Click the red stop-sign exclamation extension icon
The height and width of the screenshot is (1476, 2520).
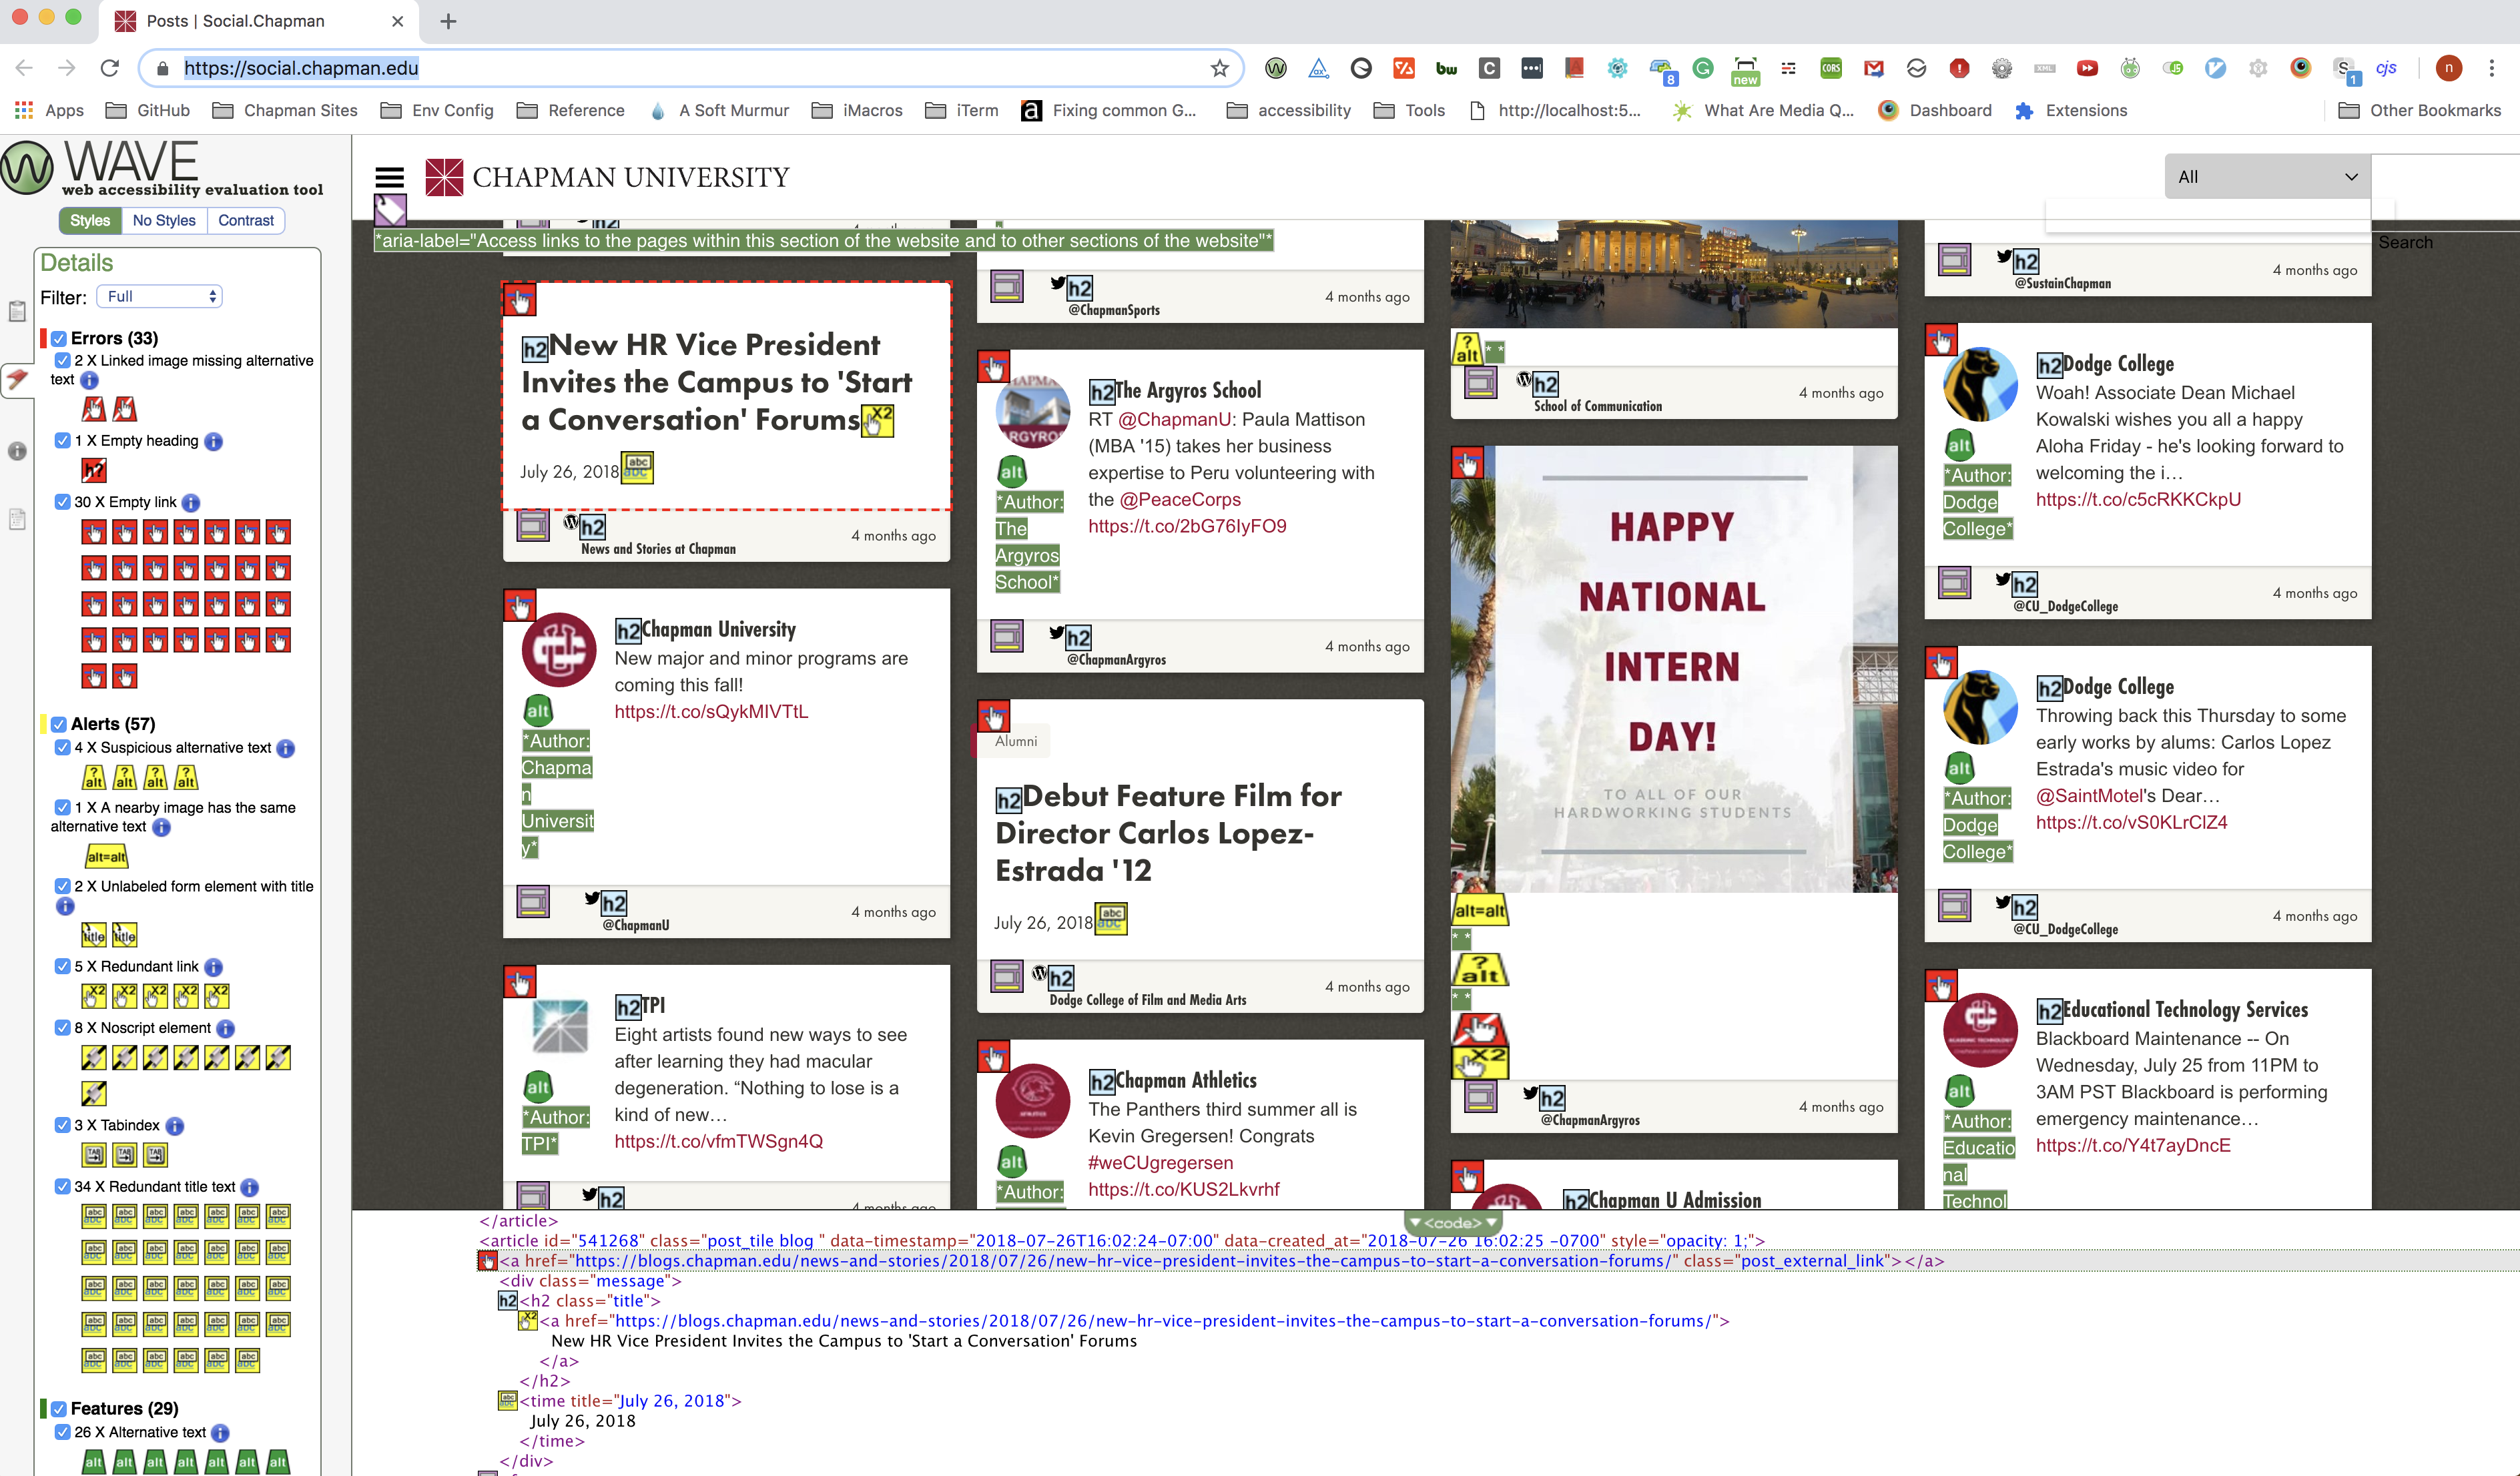(x=1959, y=68)
